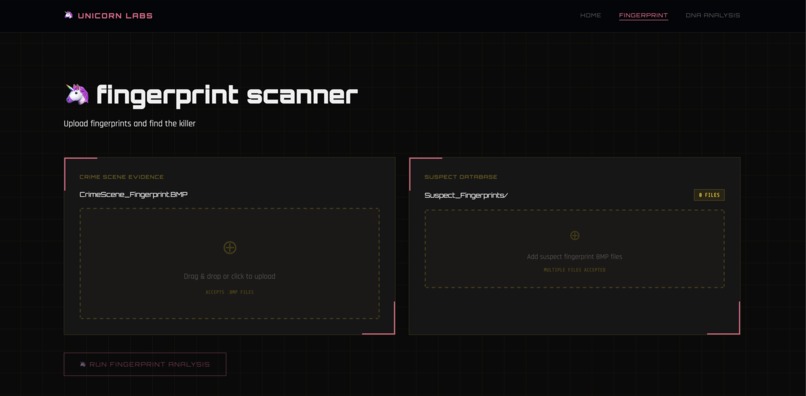806x396 pixels.
Task: Click the unicorn emoji beside the title
Action: click(77, 95)
